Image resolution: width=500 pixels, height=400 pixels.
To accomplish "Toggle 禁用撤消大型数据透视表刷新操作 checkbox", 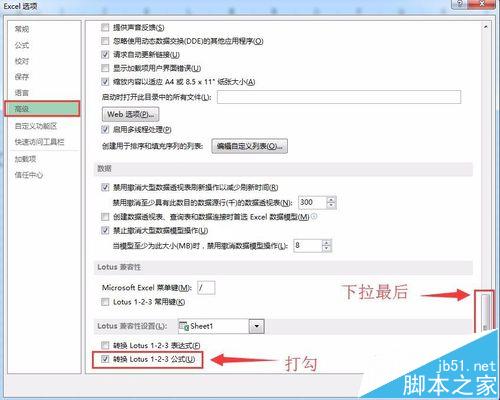I will click(x=105, y=187).
